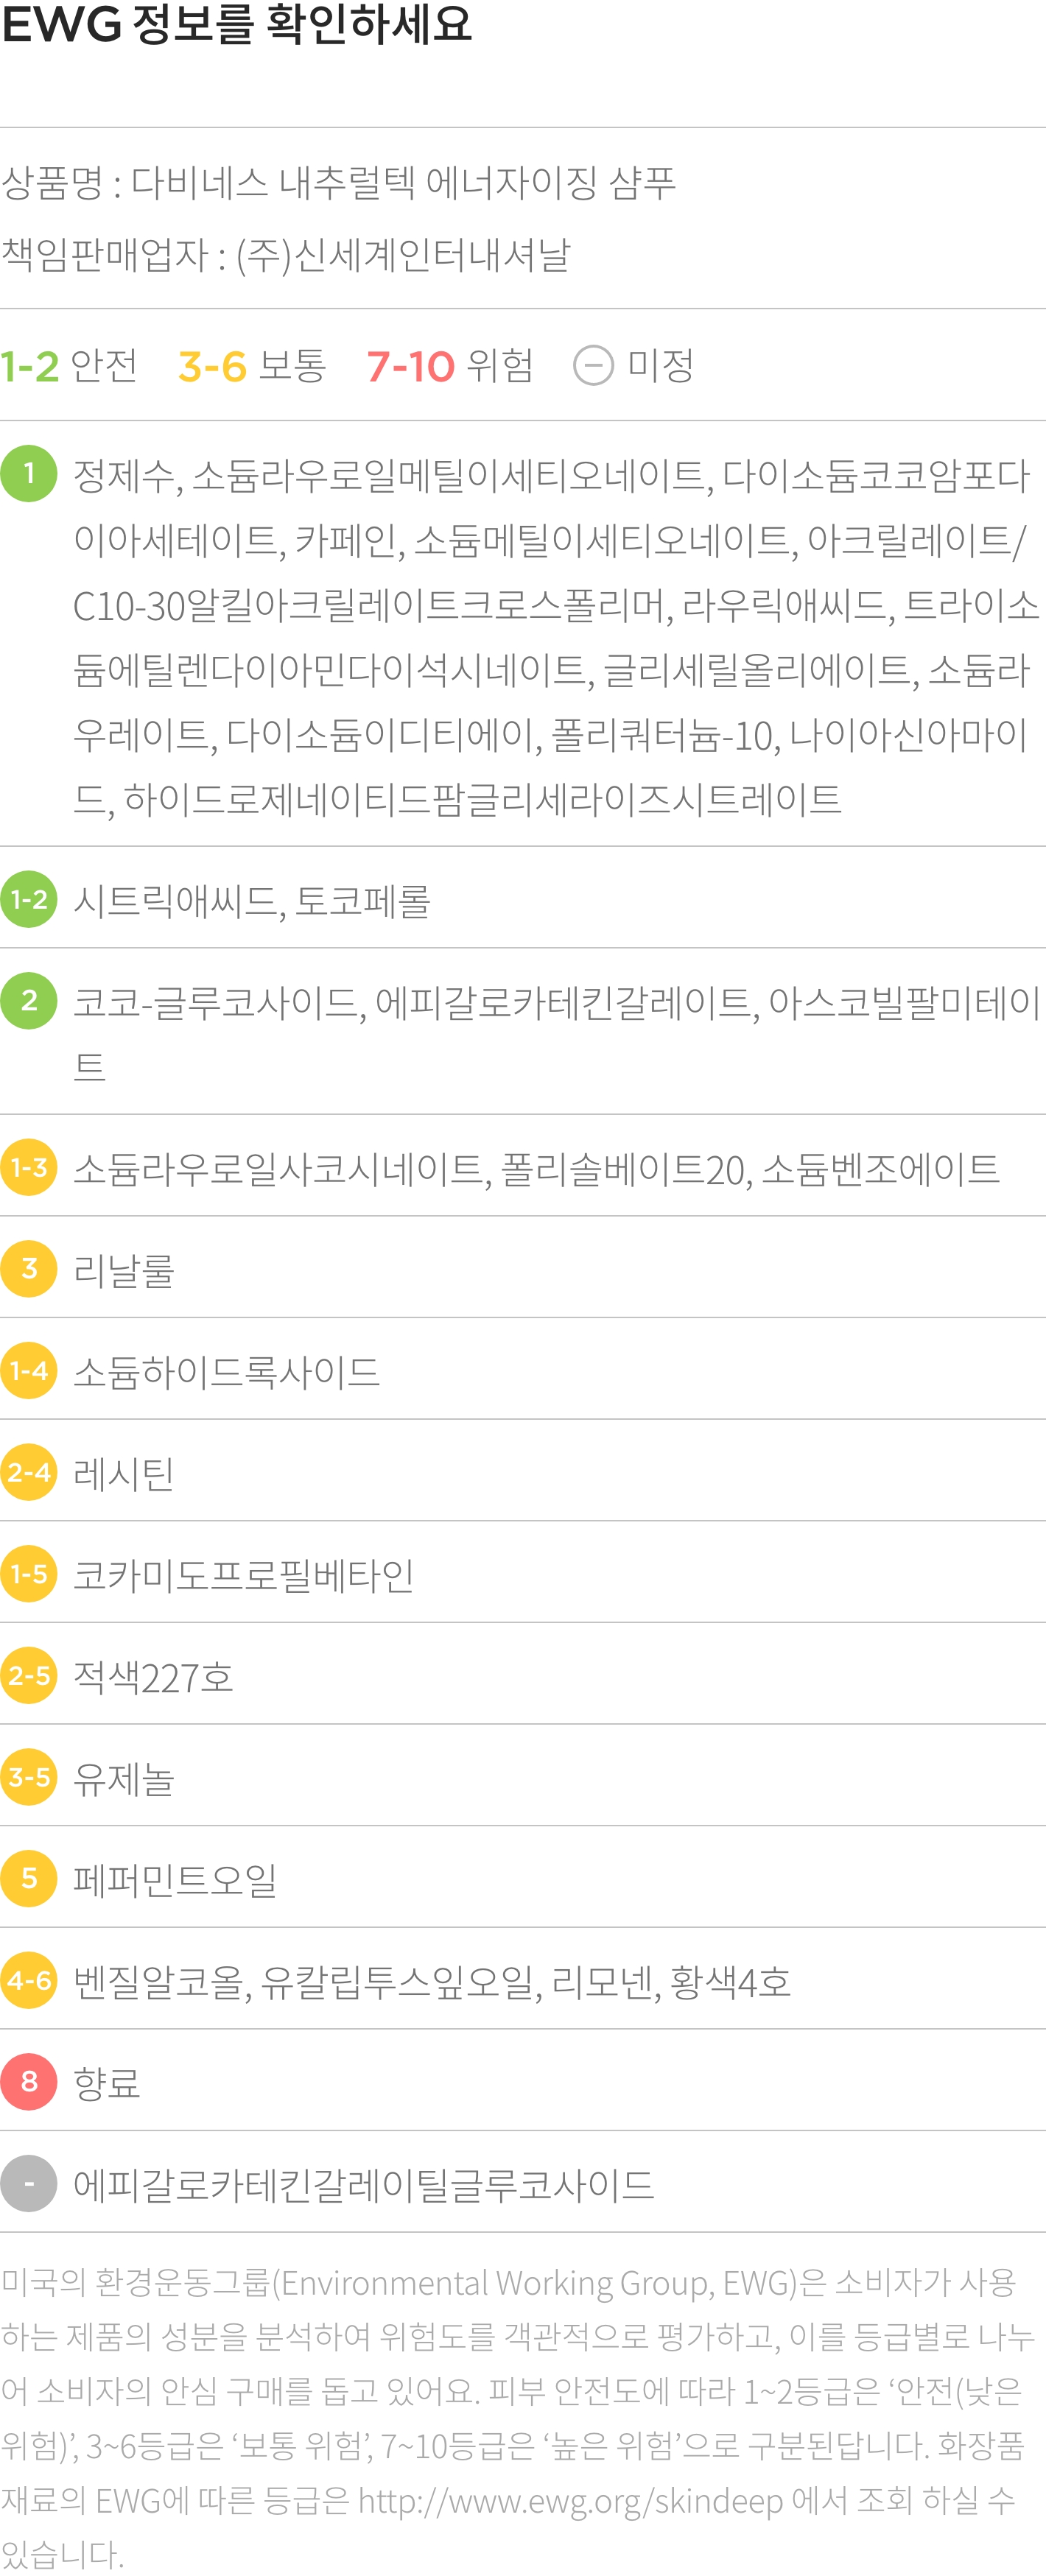Click the green grade 2 badge
Image resolution: width=1046 pixels, height=2576 pixels.
coord(29,1001)
